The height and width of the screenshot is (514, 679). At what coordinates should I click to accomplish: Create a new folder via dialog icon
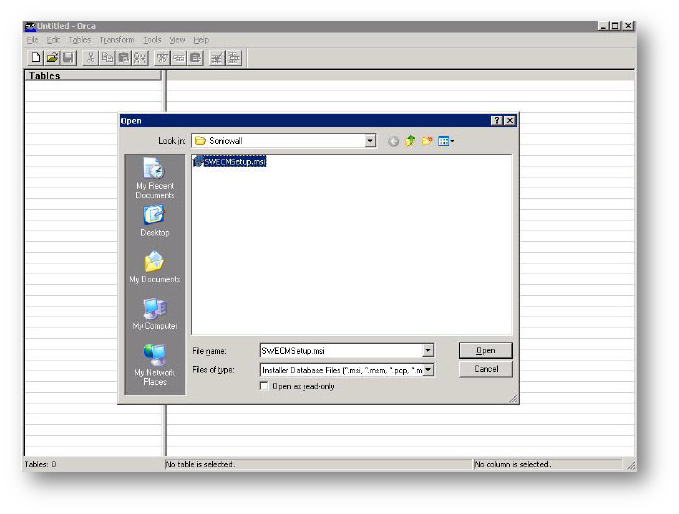[x=427, y=141]
